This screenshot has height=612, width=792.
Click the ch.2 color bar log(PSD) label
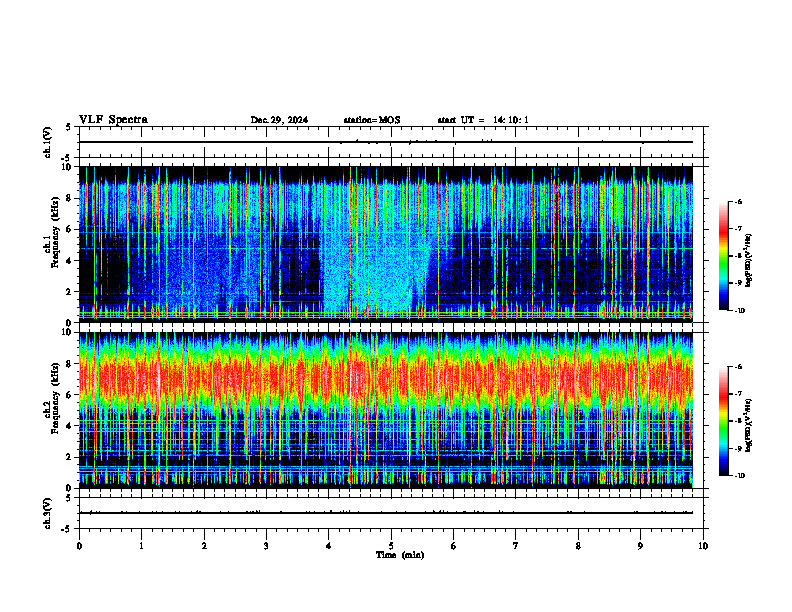pos(749,425)
